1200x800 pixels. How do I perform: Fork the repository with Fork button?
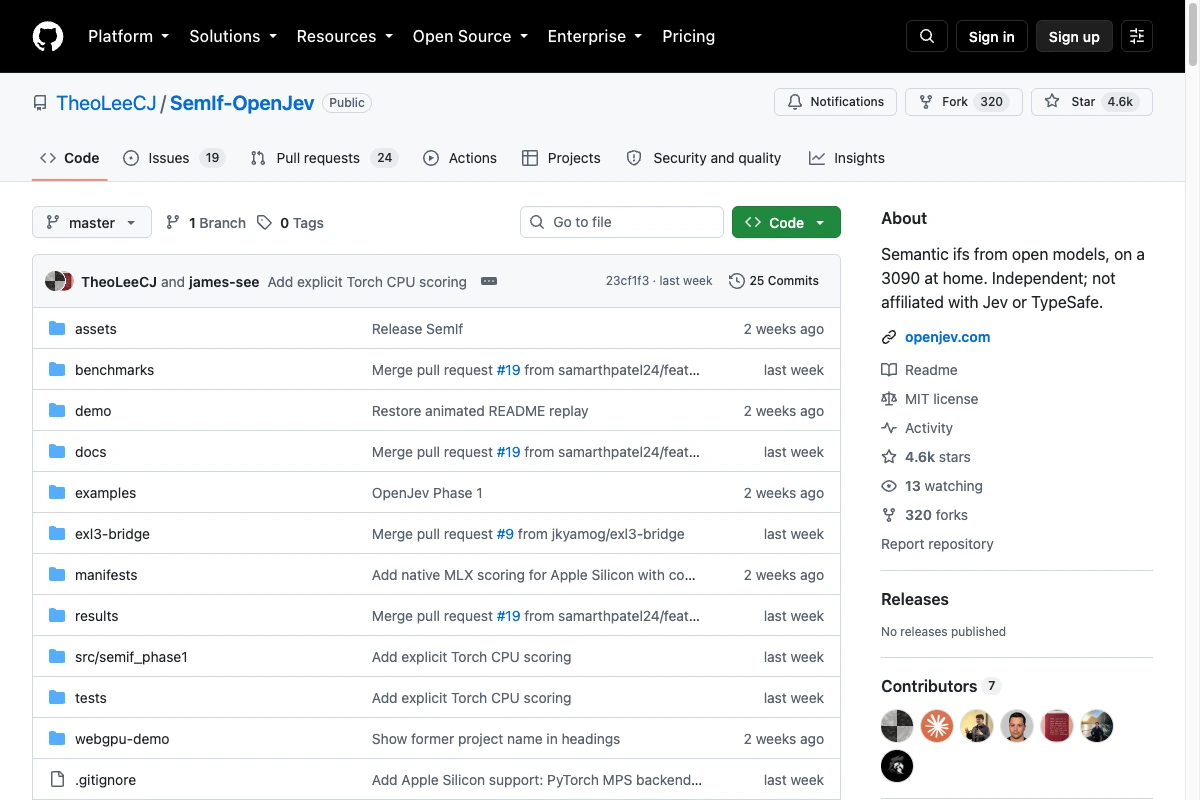[x=963, y=102]
